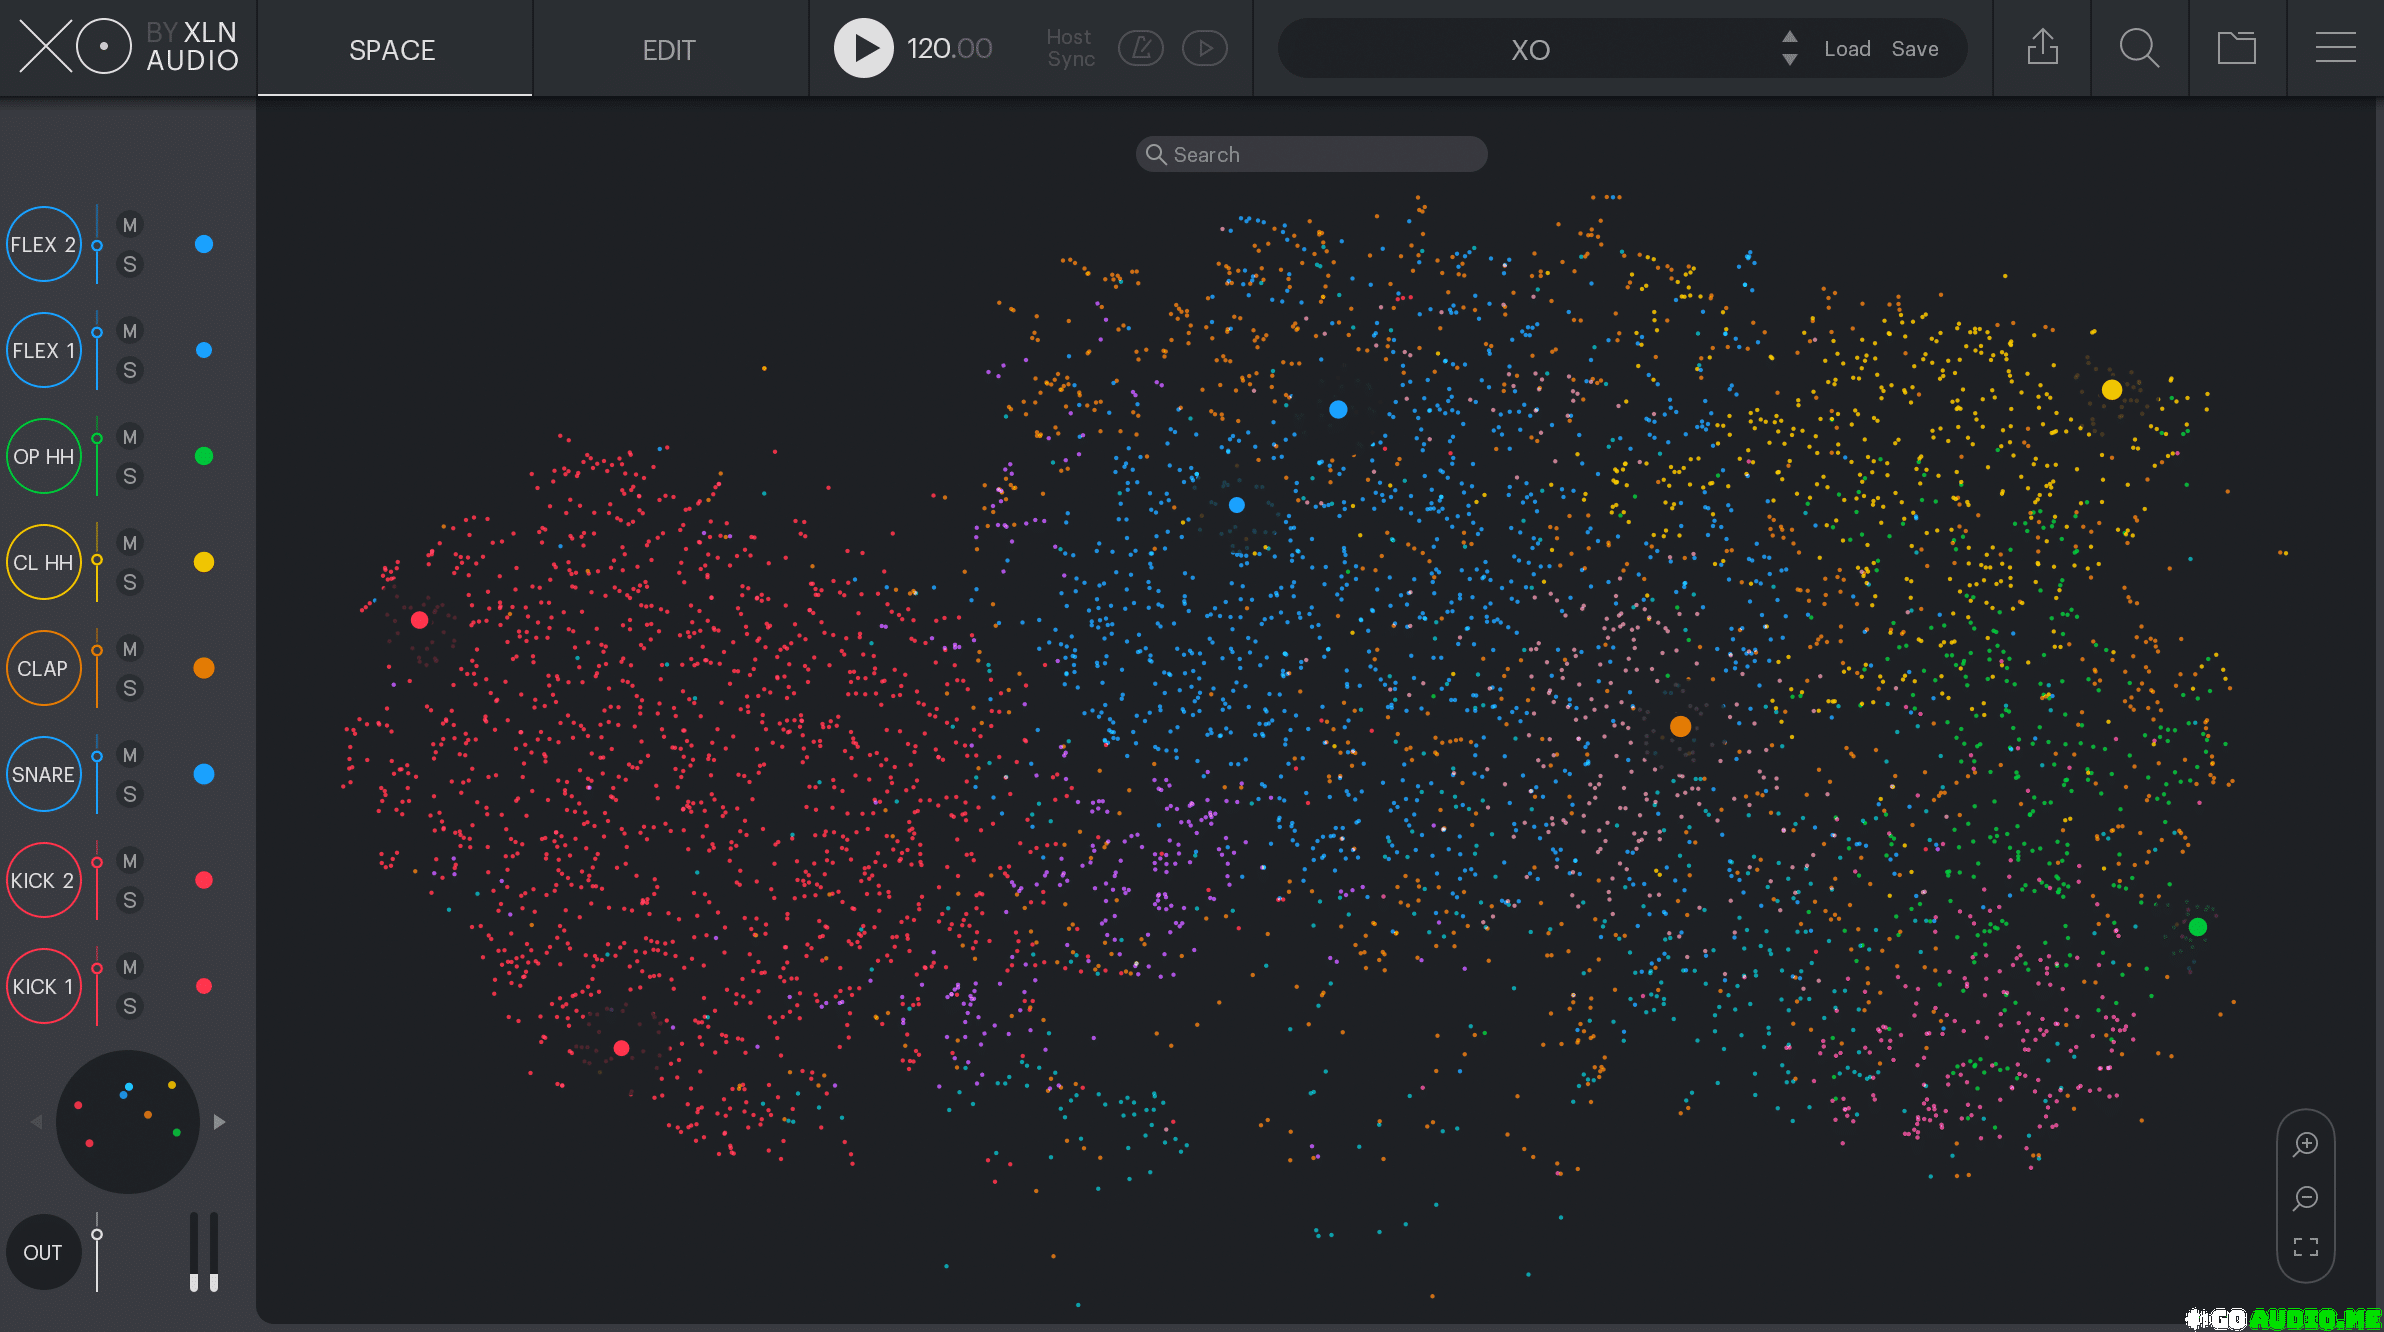This screenshot has width=2384, height=1332.
Task: Click the zoom in magnifier icon
Action: (x=2306, y=1144)
